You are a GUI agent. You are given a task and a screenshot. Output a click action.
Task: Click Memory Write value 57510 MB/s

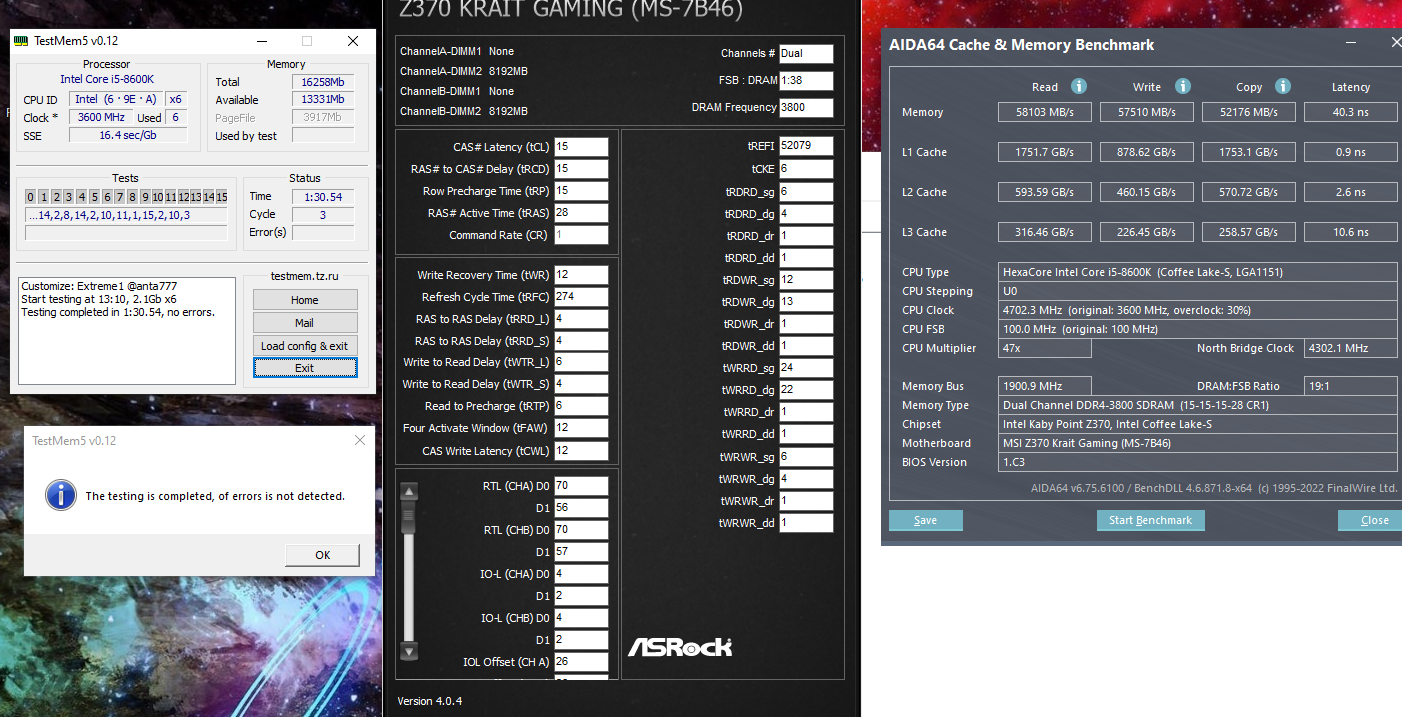(x=1147, y=112)
